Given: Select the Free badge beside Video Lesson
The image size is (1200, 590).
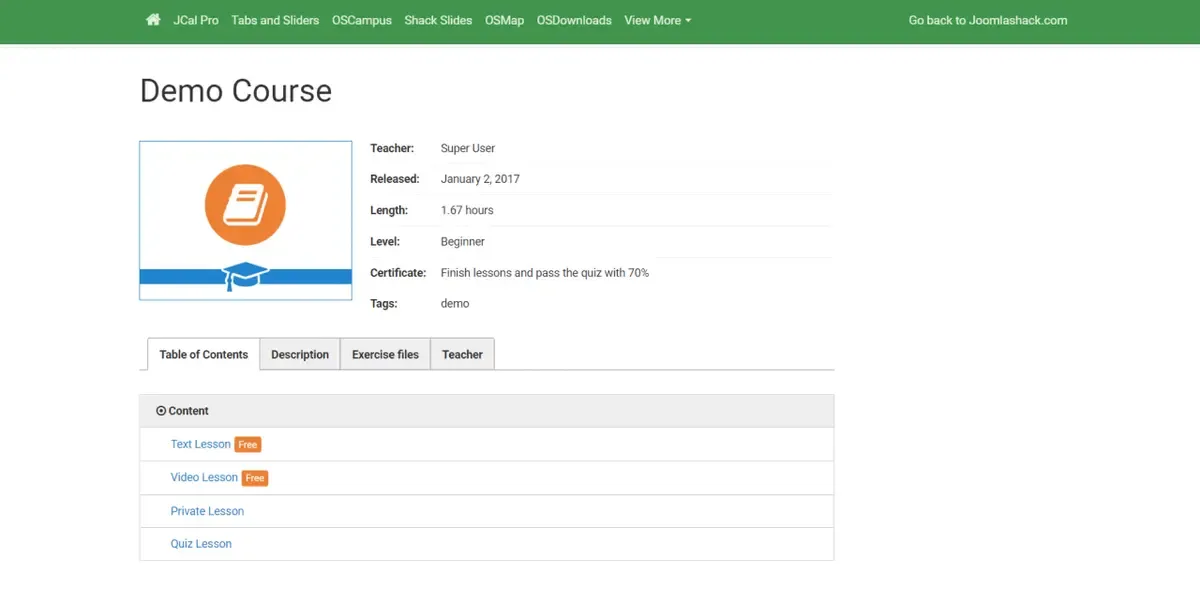Looking at the screenshot, I should tap(255, 478).
